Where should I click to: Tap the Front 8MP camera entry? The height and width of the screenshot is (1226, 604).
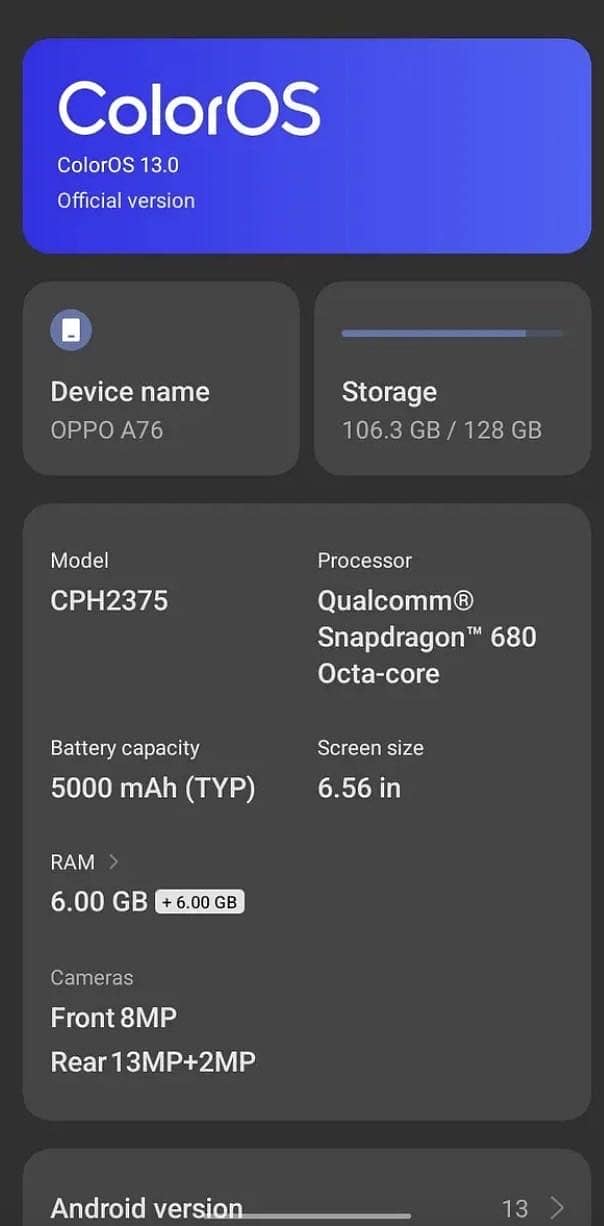[114, 1018]
